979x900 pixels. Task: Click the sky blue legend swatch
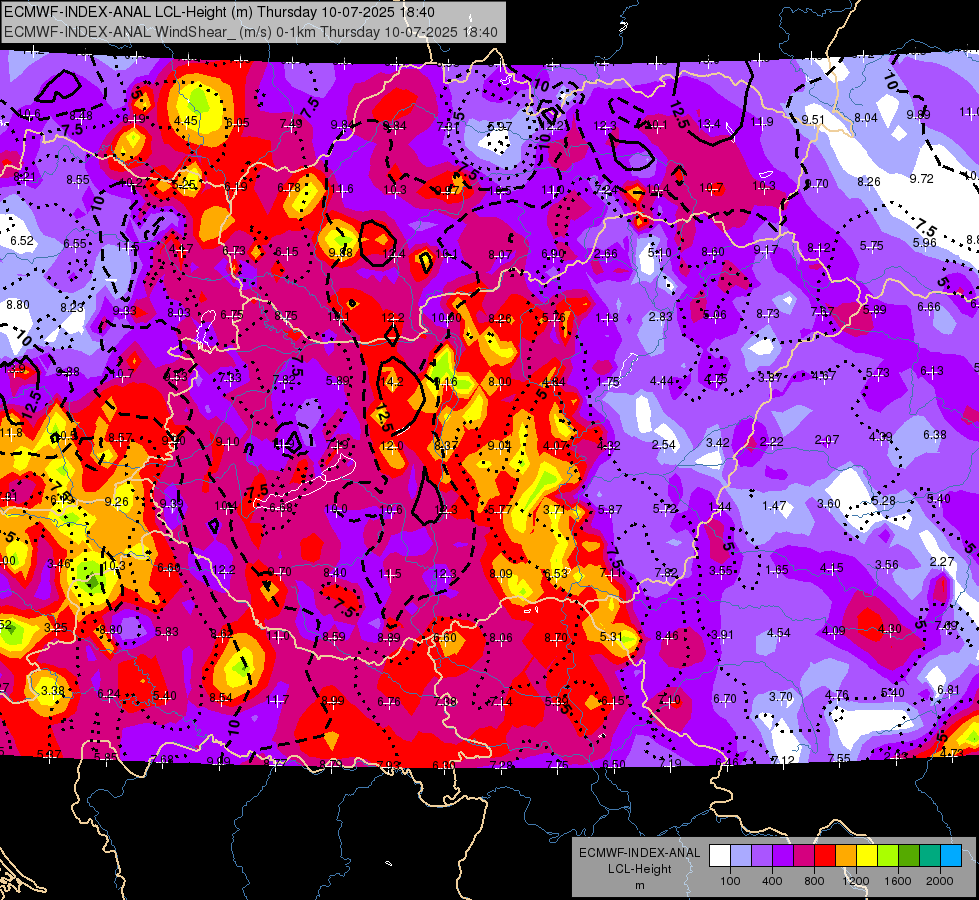(x=951, y=855)
